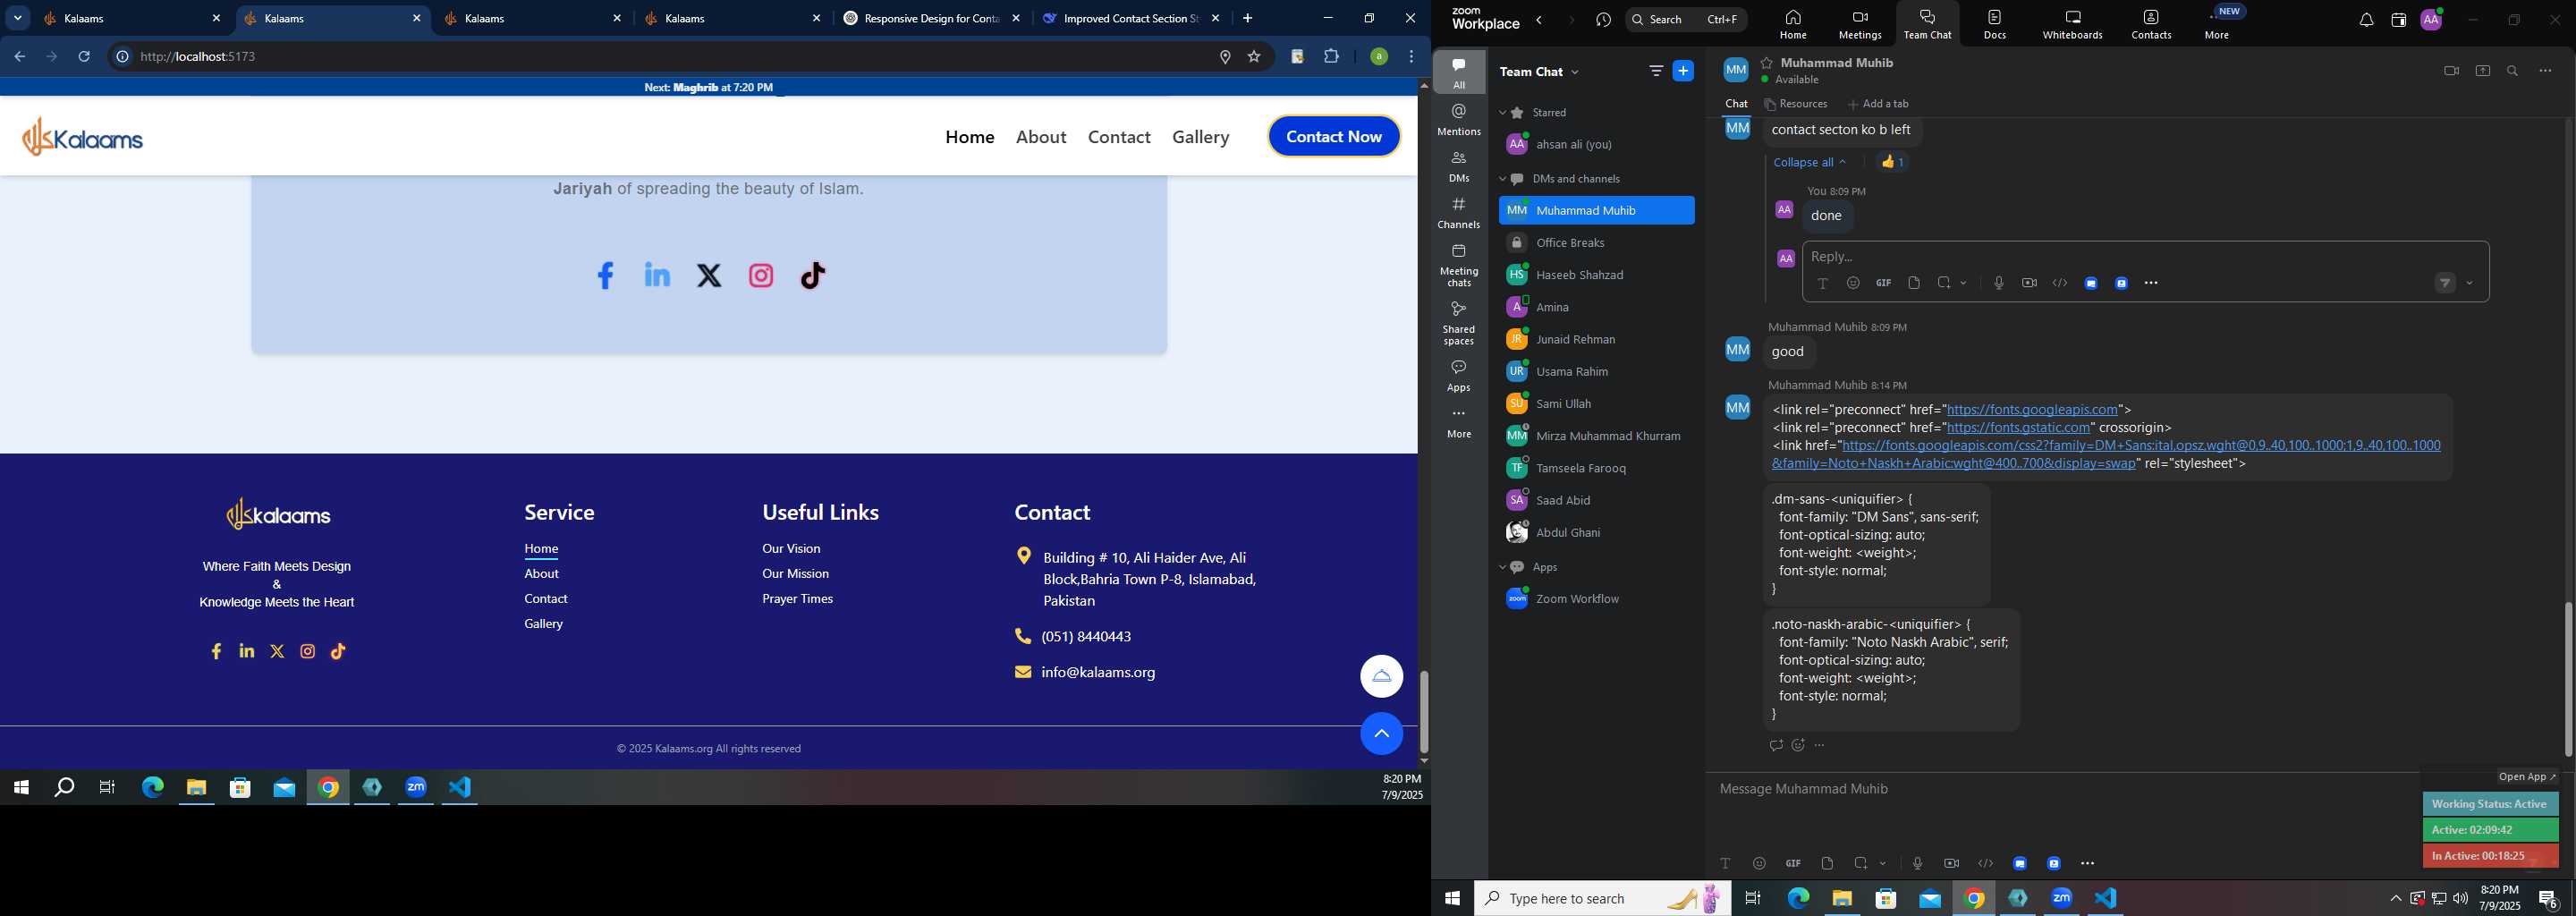
Task: Open About in the website navigation
Action: coord(1041,137)
